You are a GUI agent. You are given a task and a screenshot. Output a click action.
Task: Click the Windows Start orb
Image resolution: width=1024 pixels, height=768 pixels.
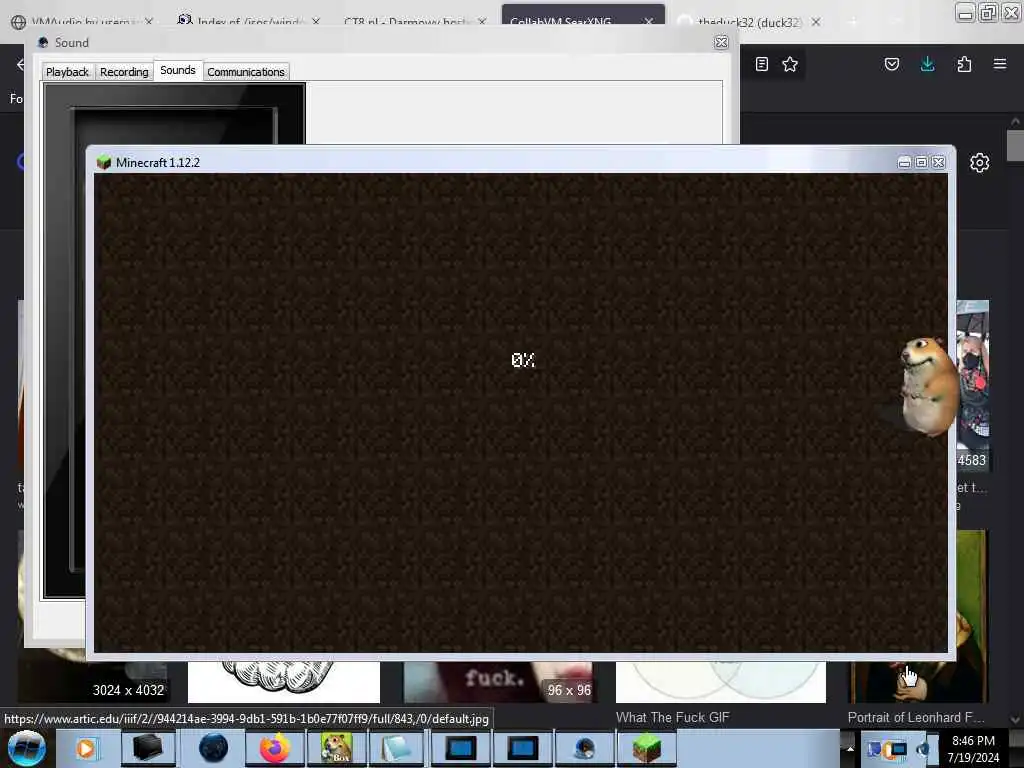click(x=27, y=748)
